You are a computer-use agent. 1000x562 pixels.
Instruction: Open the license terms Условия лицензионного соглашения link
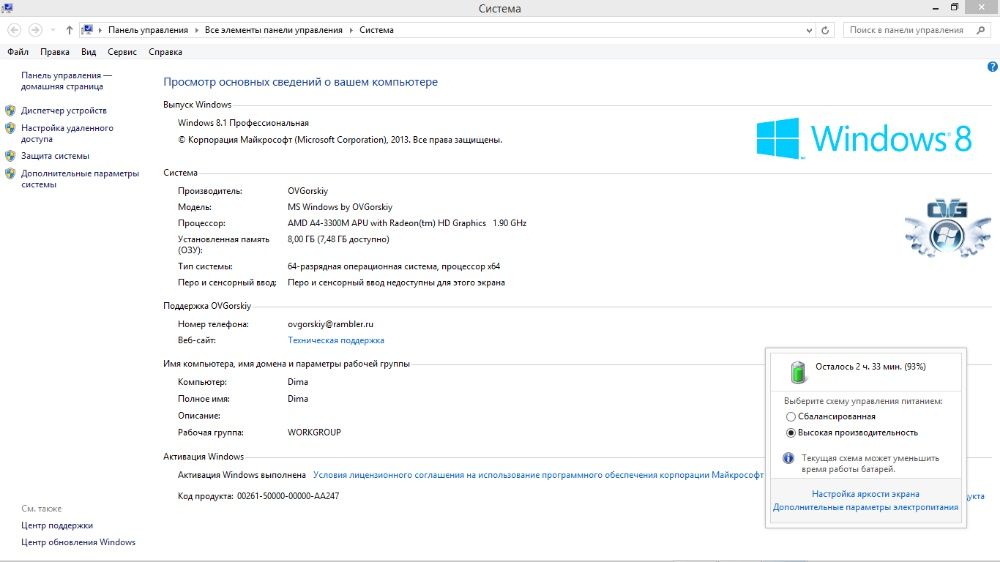[538, 475]
